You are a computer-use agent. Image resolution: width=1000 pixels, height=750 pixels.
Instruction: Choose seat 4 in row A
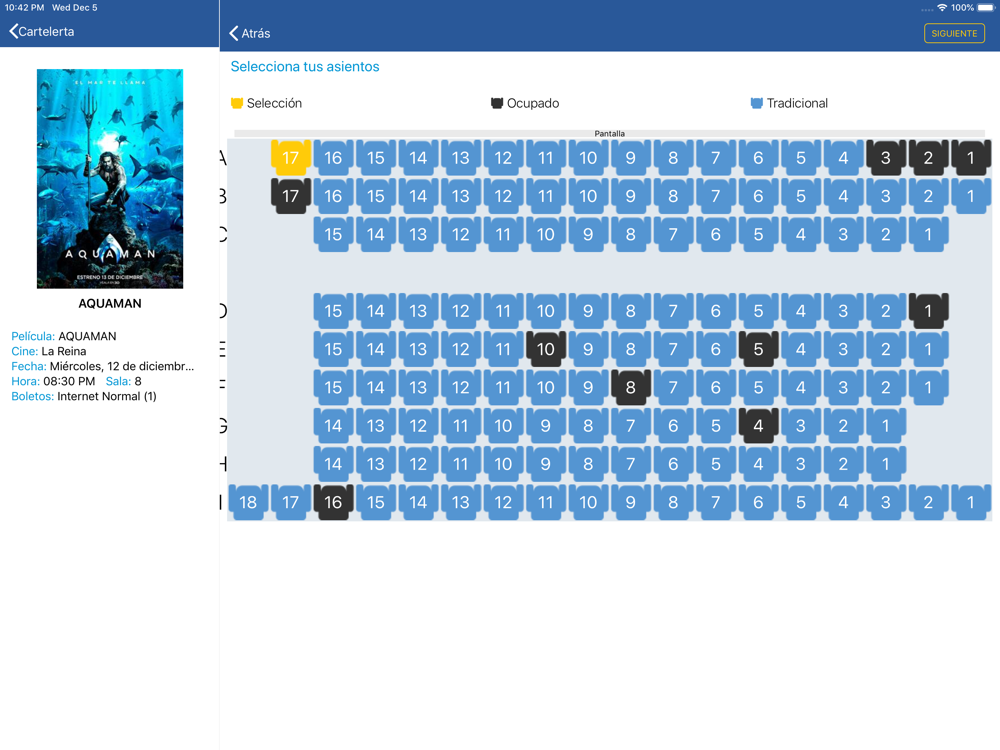coord(843,158)
